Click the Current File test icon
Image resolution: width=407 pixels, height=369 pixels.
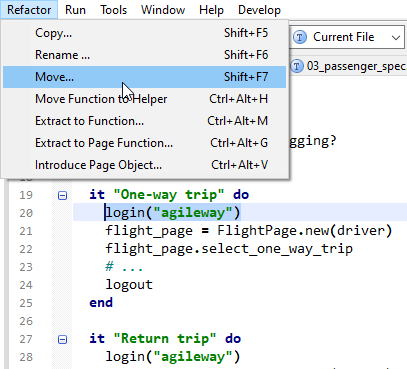click(x=300, y=37)
